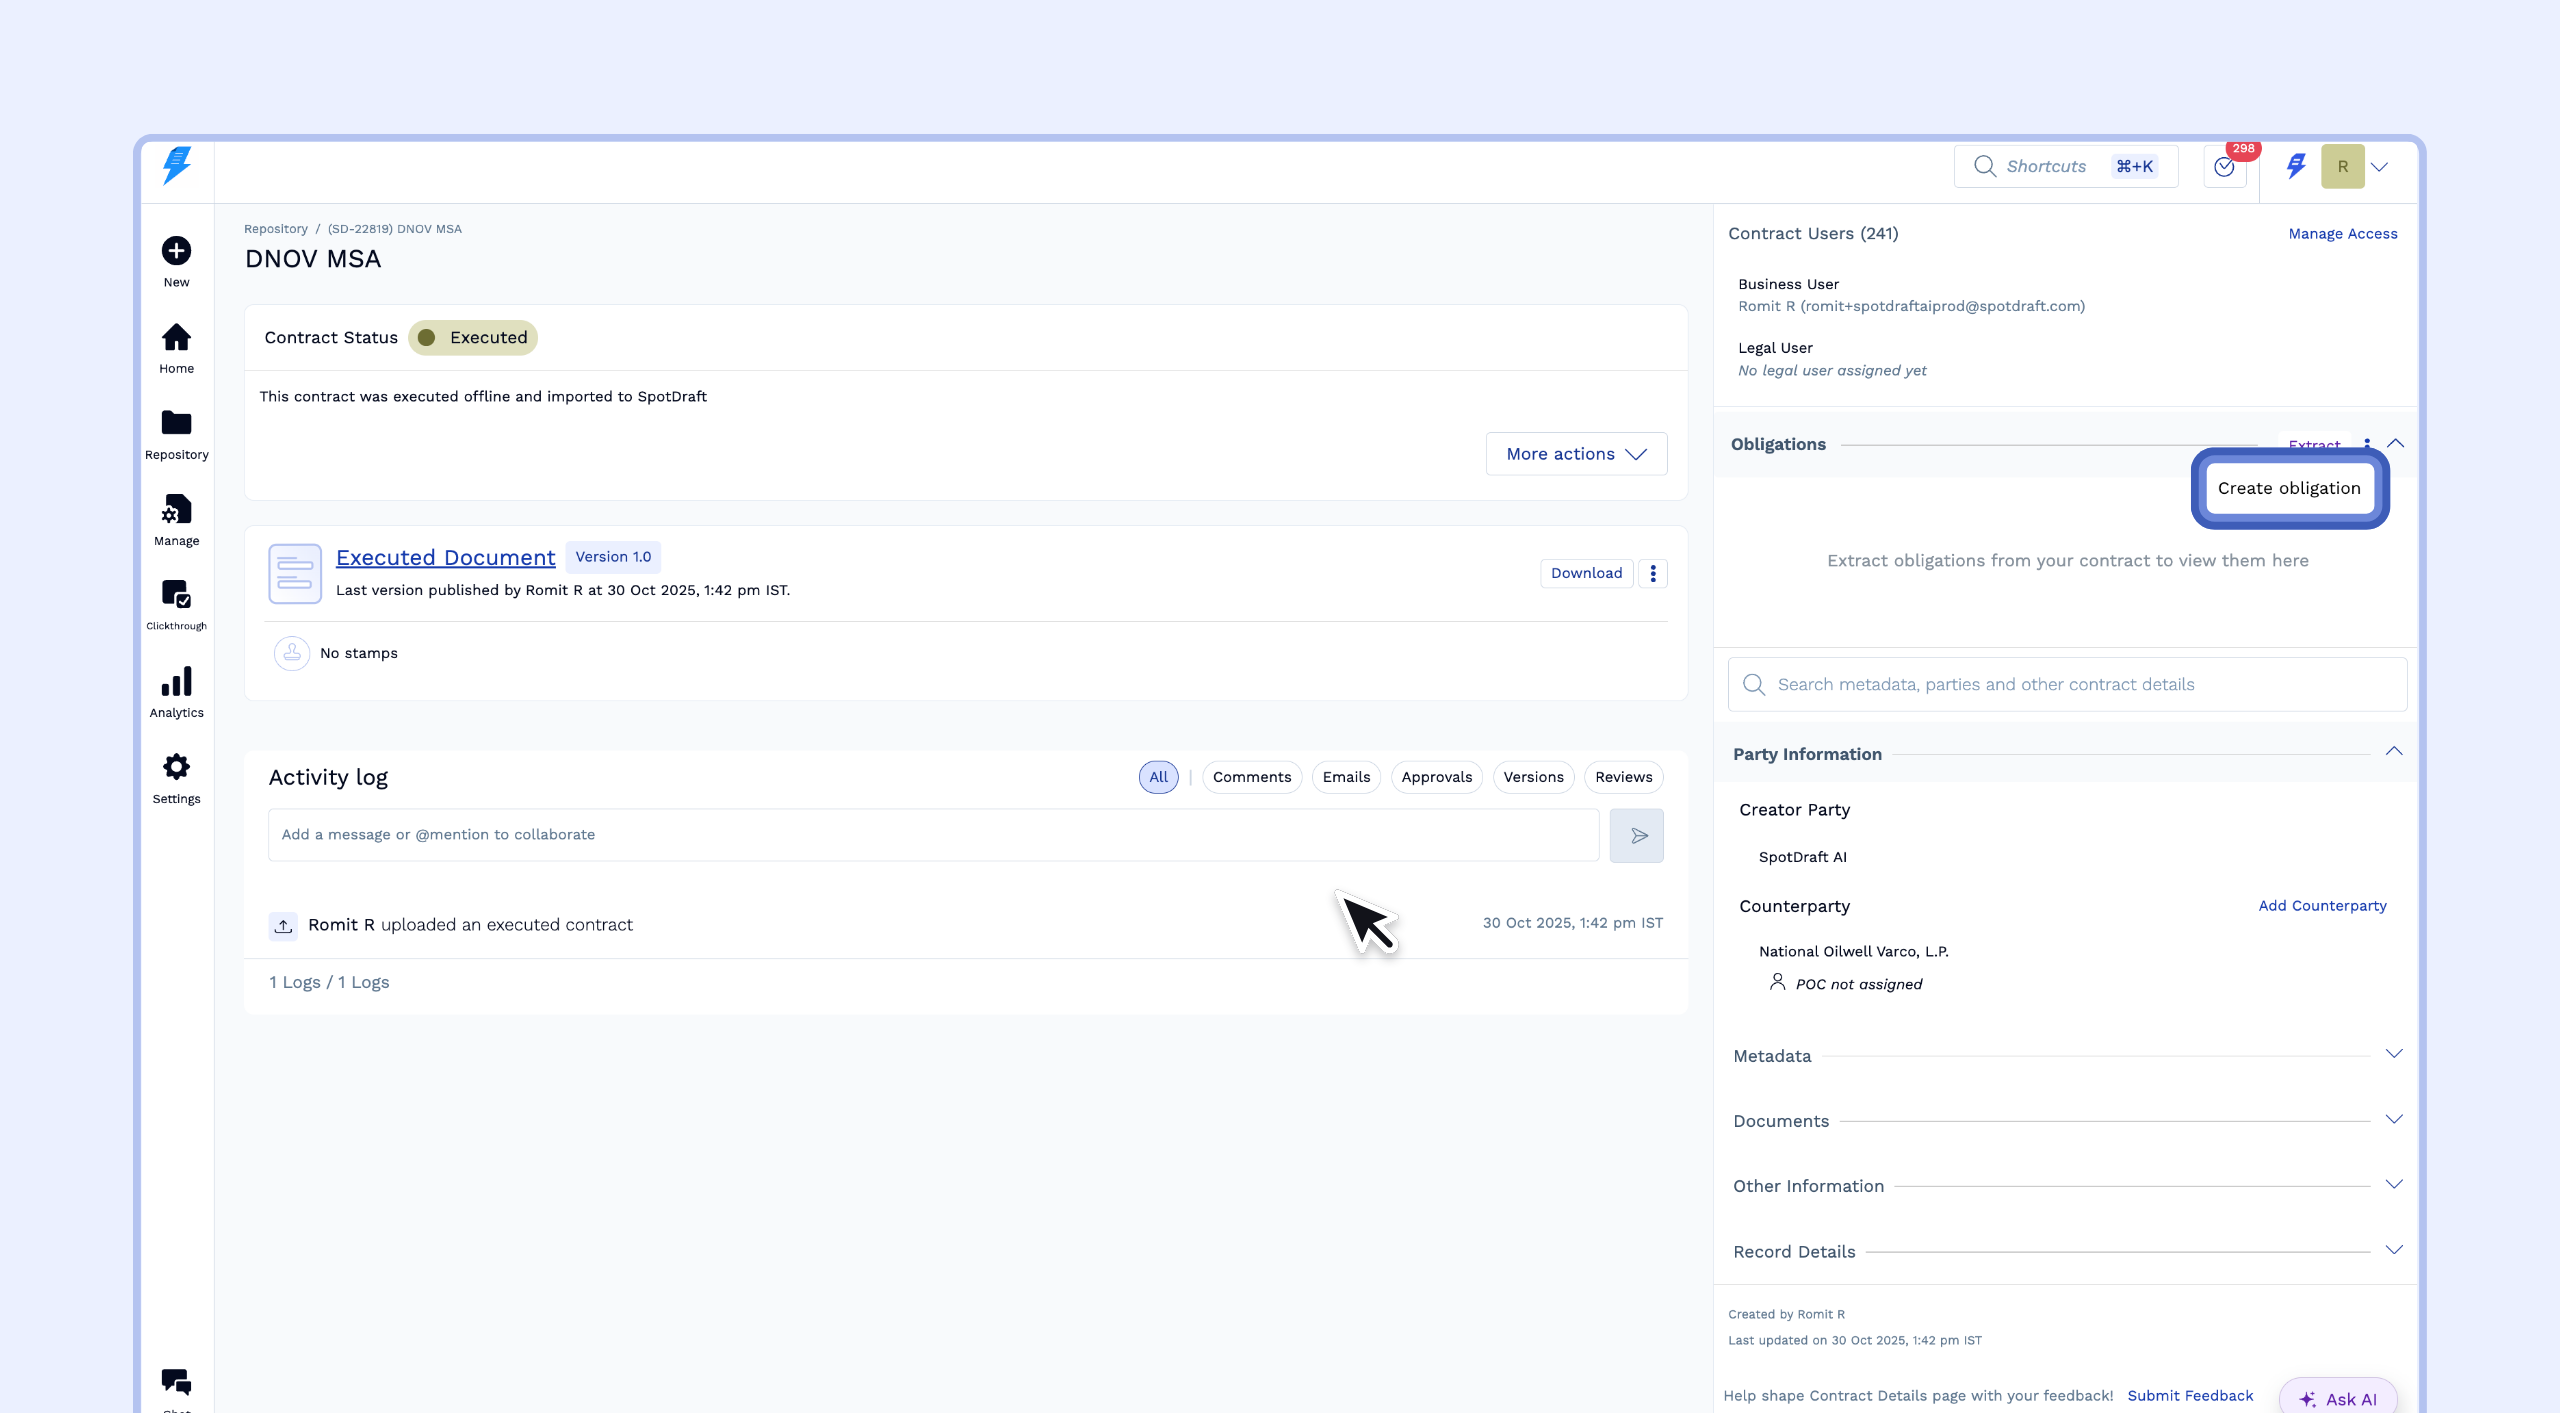This screenshot has height=1413, width=2560.
Task: Select Create obligation menu item
Action: 2288,488
